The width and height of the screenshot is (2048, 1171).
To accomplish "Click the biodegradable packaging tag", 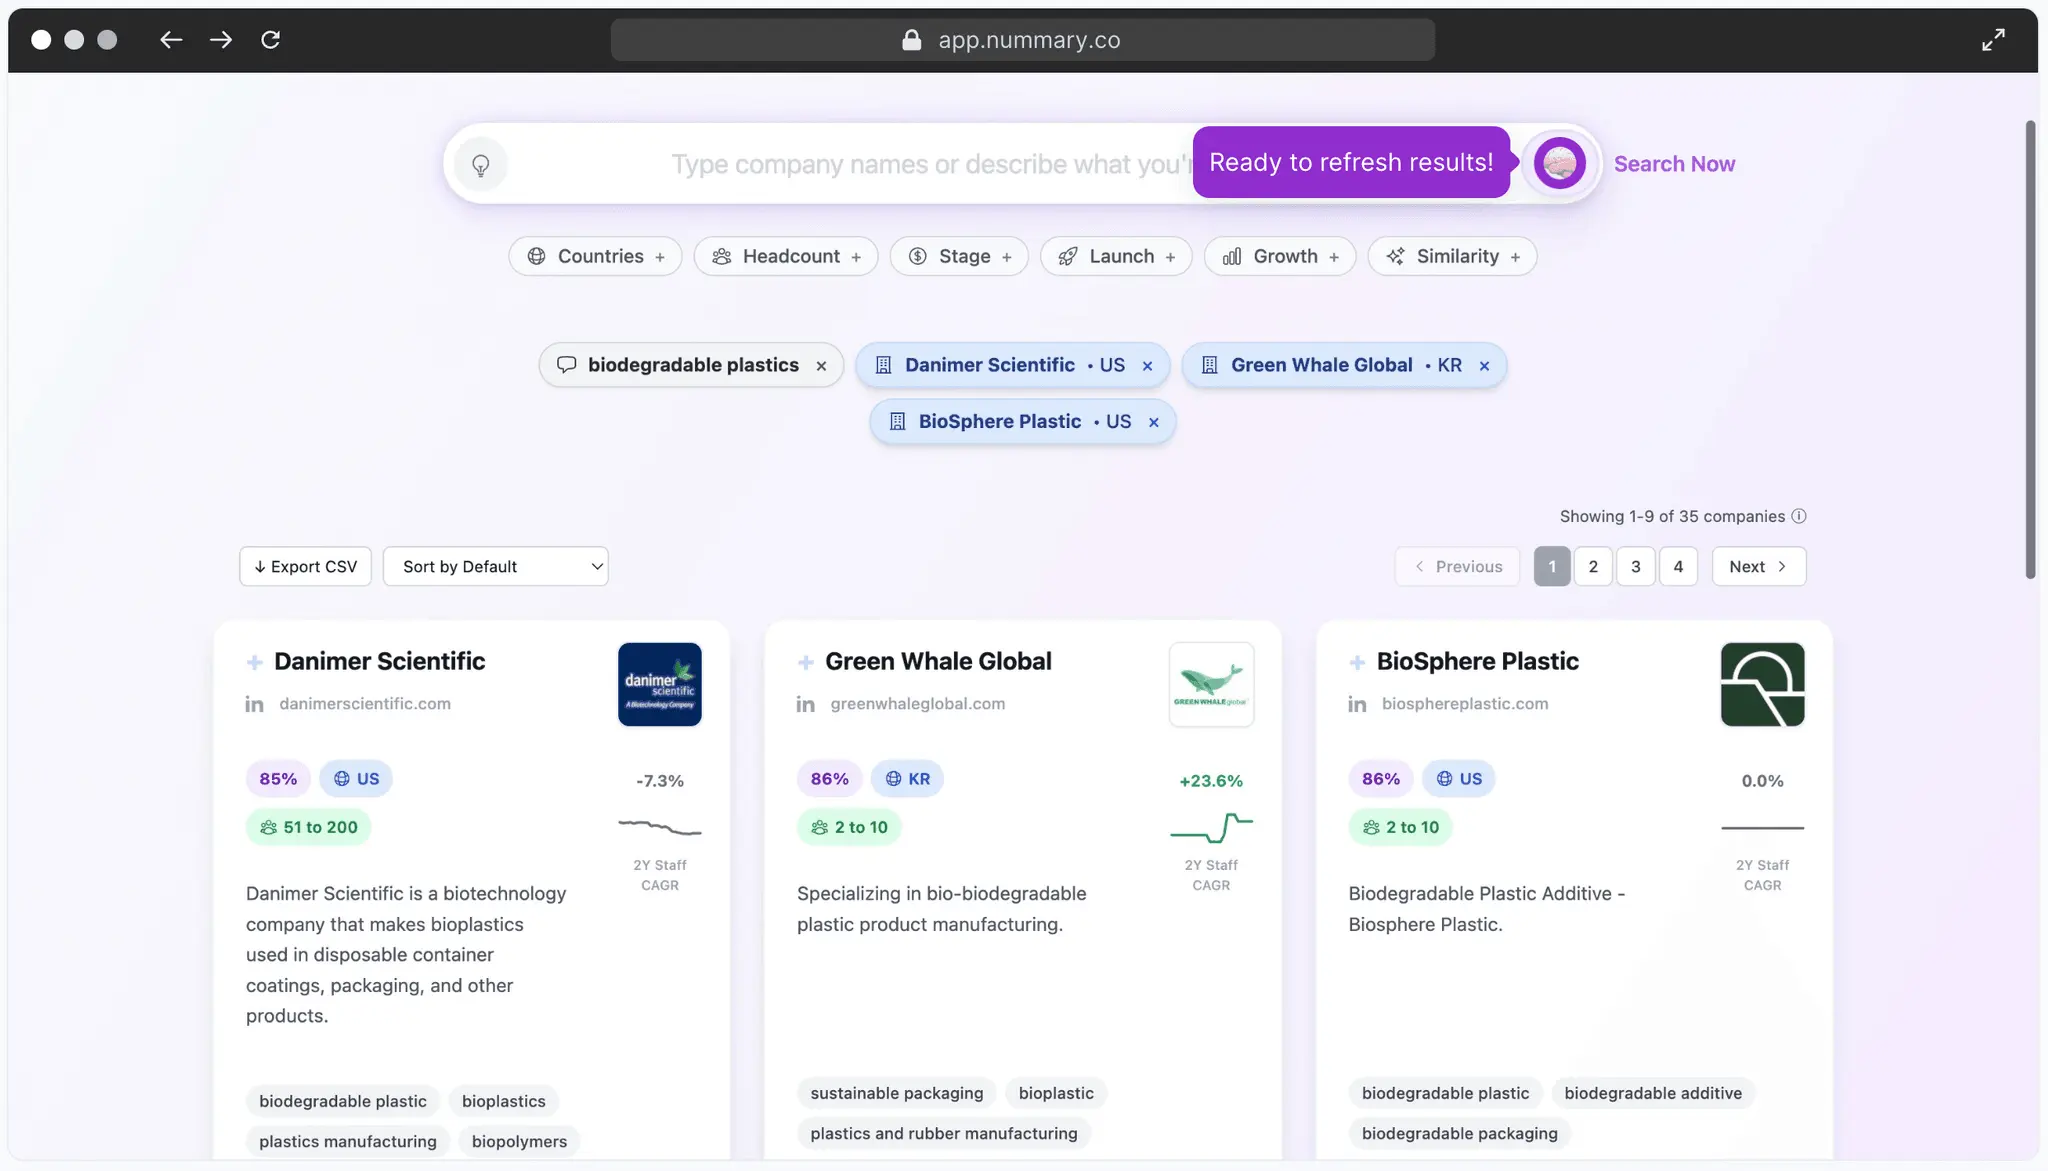I will tap(1460, 1133).
